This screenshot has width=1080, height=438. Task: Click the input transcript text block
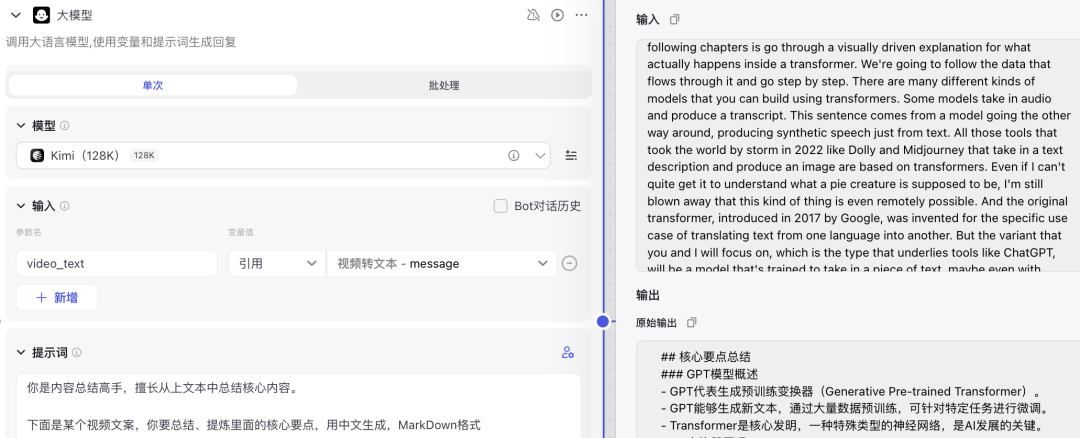coord(858,155)
